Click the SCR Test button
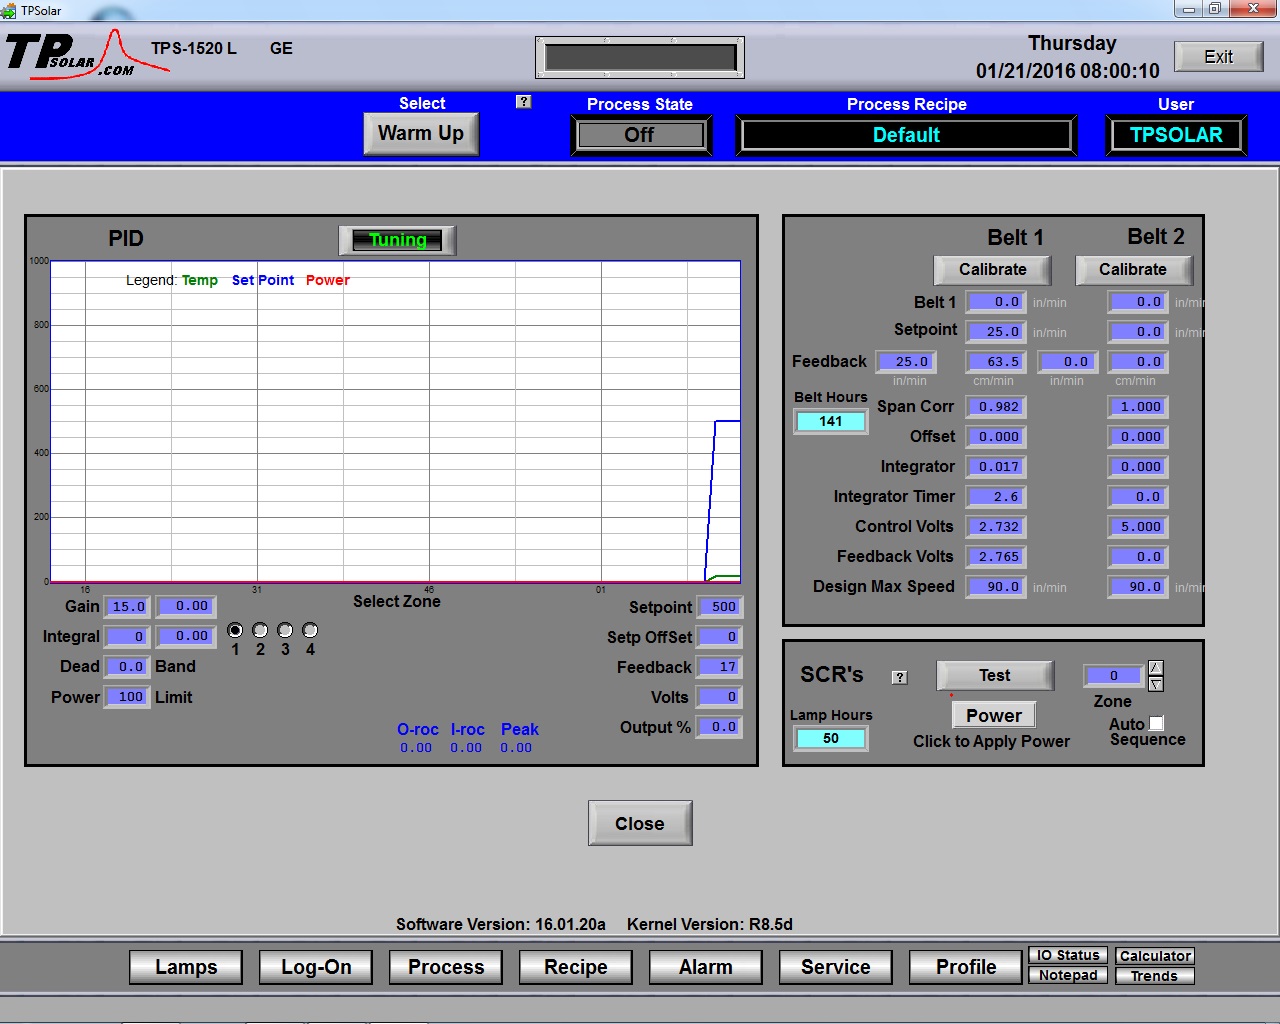Viewport: 1280px width, 1024px height. tap(995, 676)
